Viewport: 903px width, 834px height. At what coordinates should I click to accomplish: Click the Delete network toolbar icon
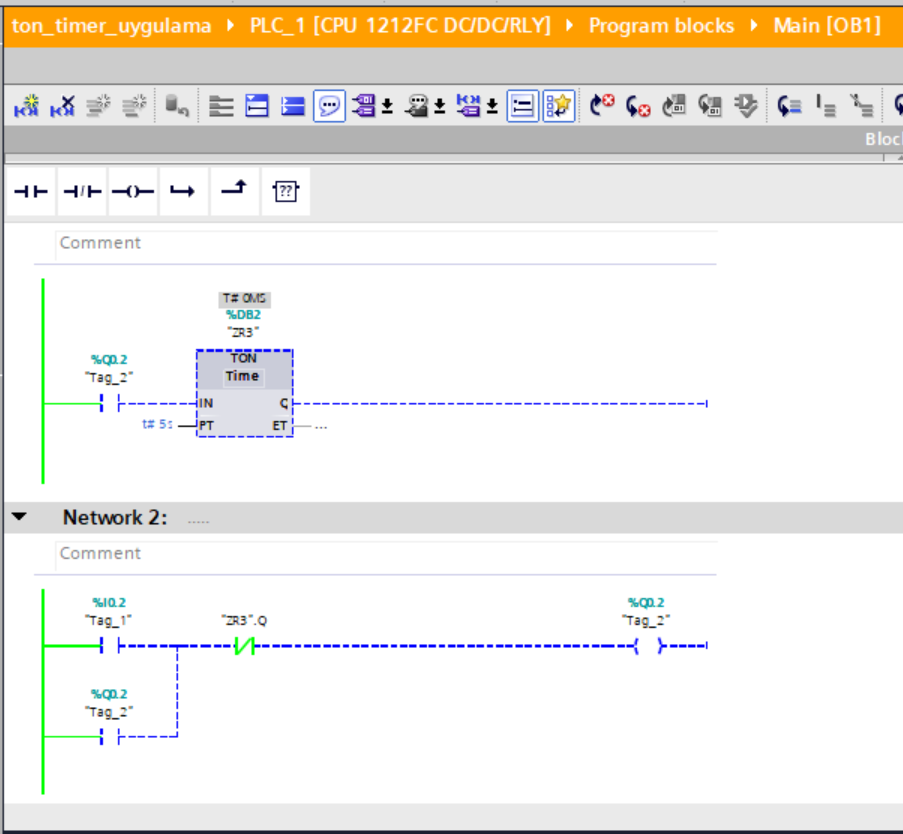point(62,106)
